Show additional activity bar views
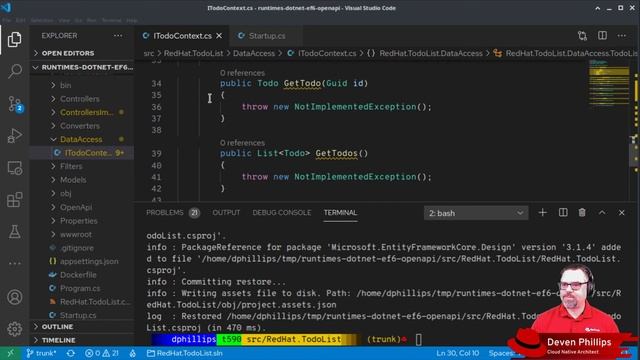 (15, 264)
